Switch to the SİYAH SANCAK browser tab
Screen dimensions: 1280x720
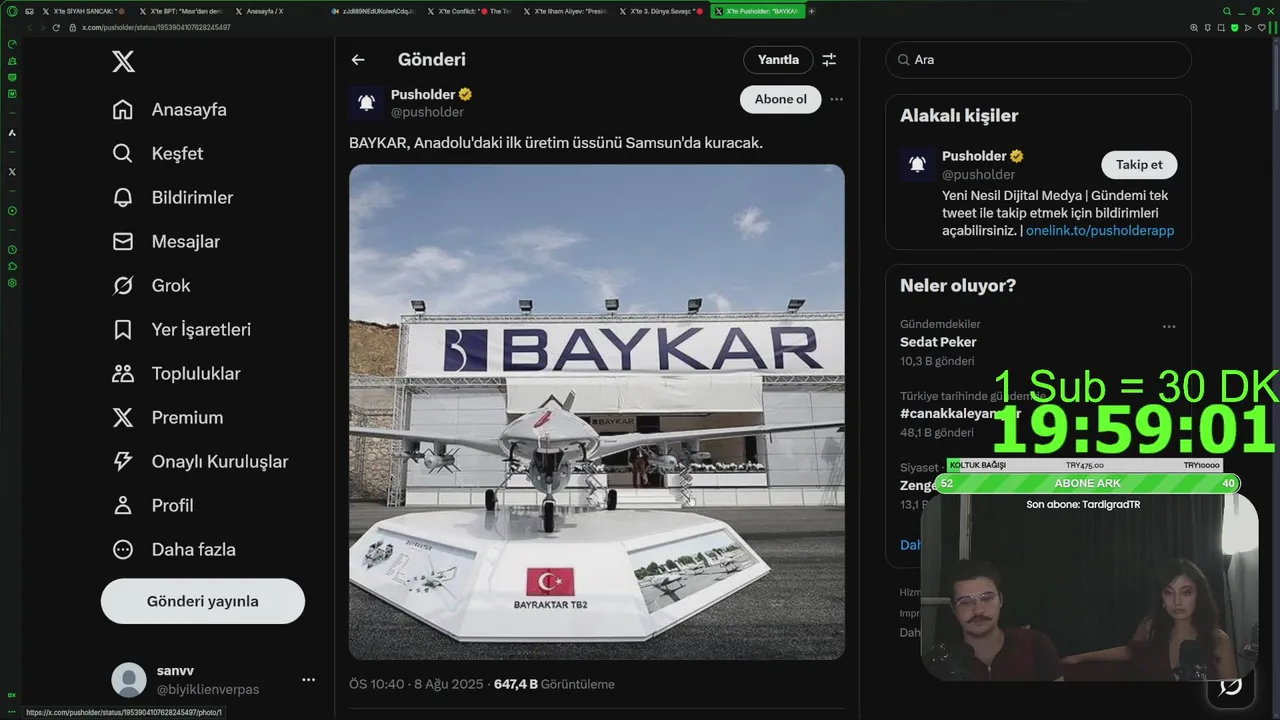tap(83, 11)
